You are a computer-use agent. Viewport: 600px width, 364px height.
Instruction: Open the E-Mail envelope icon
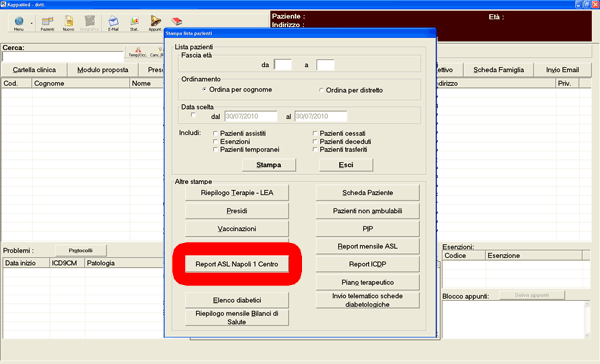tap(113, 23)
